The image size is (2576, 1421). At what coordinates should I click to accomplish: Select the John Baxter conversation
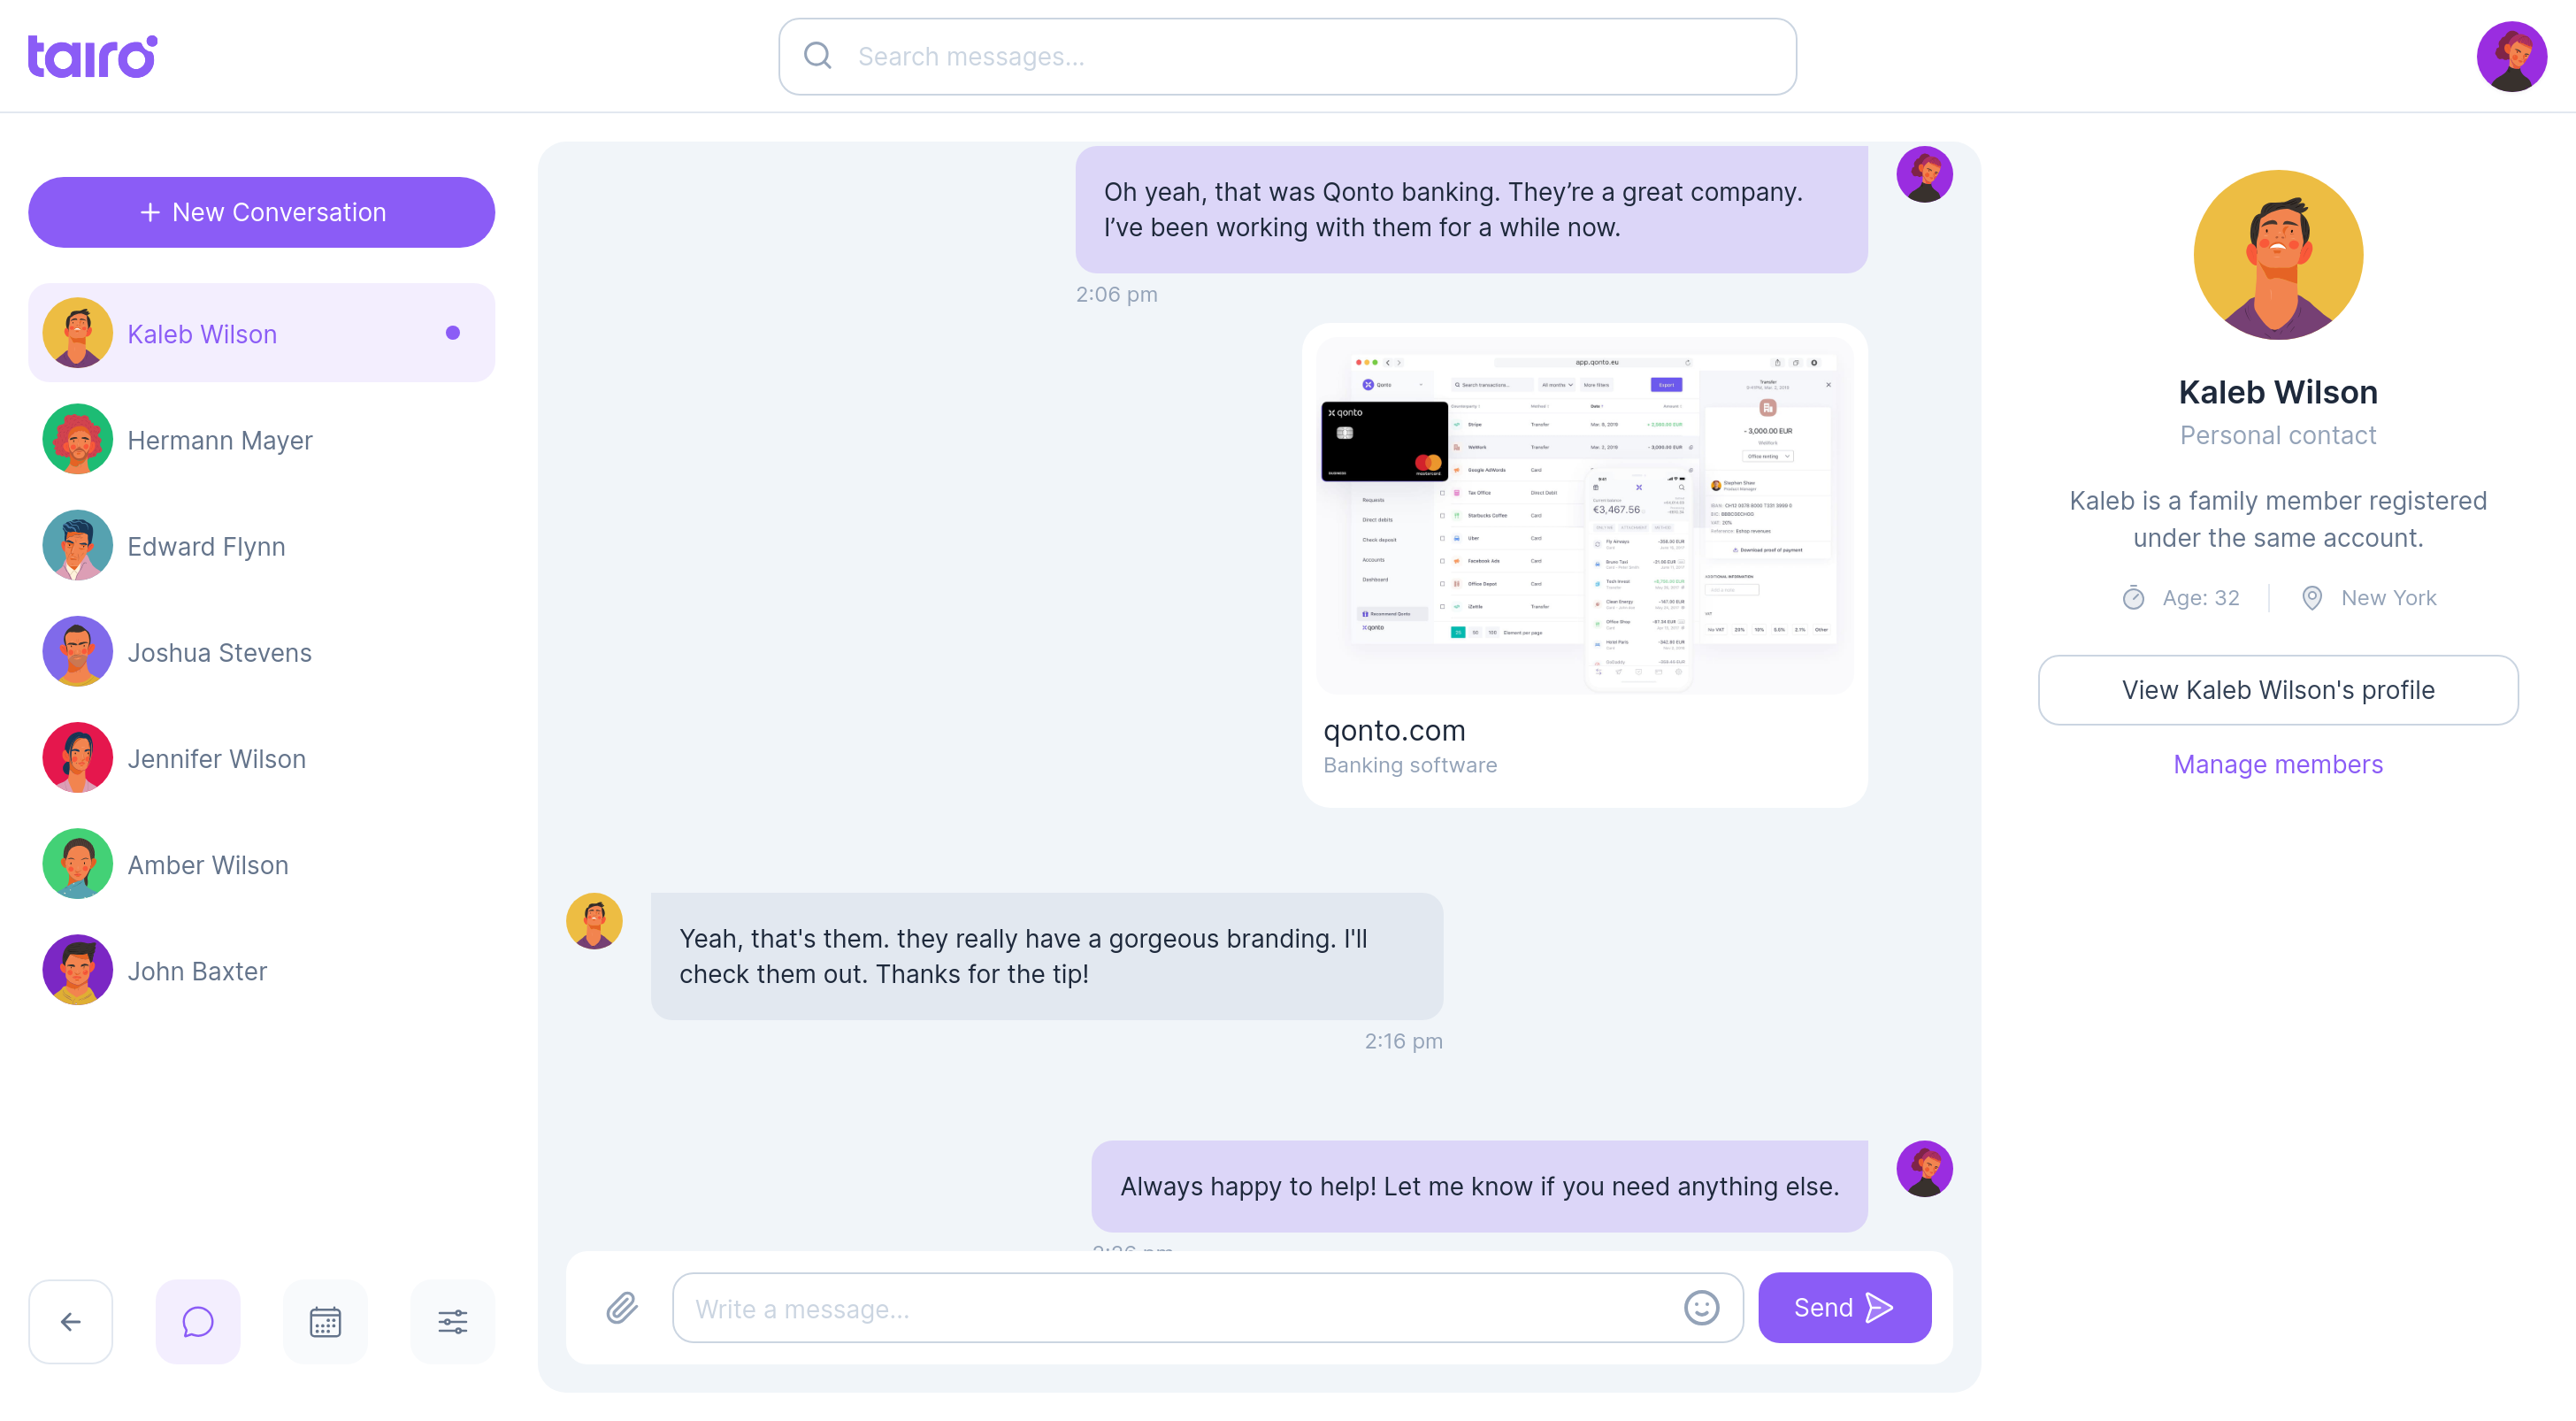pos(197,970)
